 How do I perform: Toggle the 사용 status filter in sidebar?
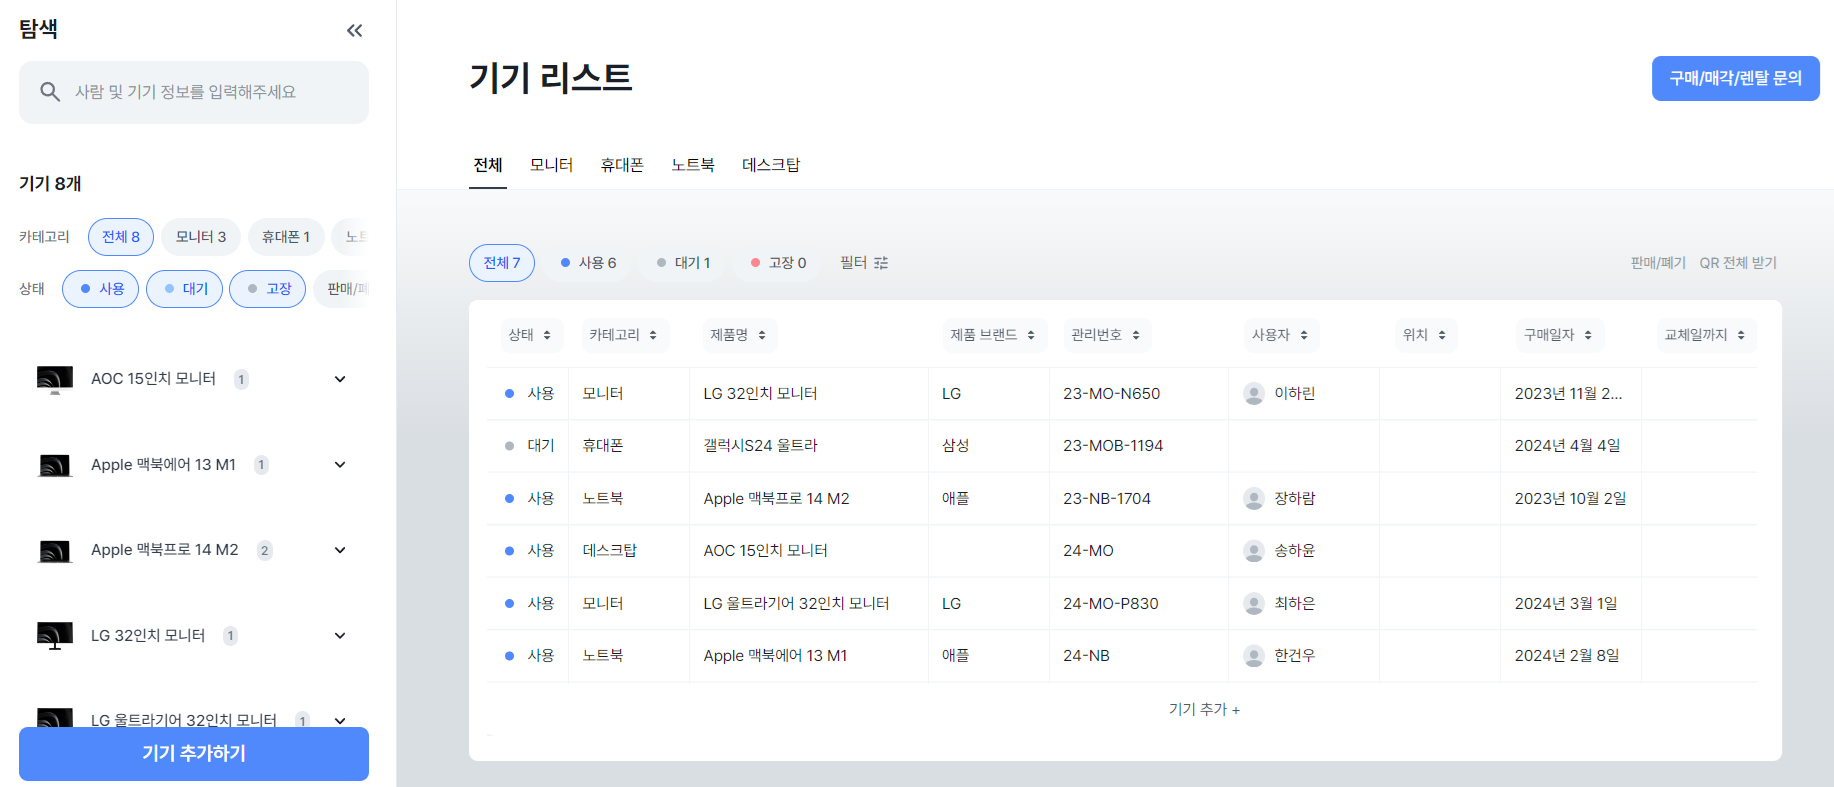pos(101,289)
